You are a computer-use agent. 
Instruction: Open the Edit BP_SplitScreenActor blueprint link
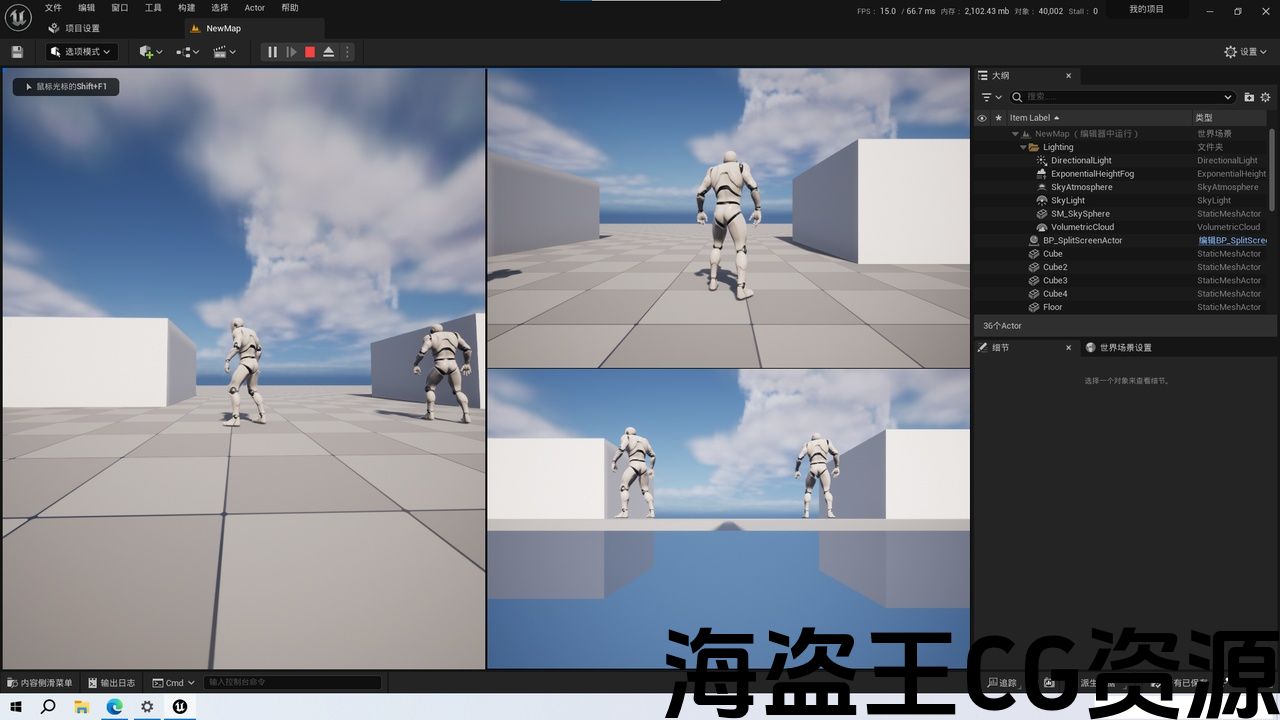1232,240
